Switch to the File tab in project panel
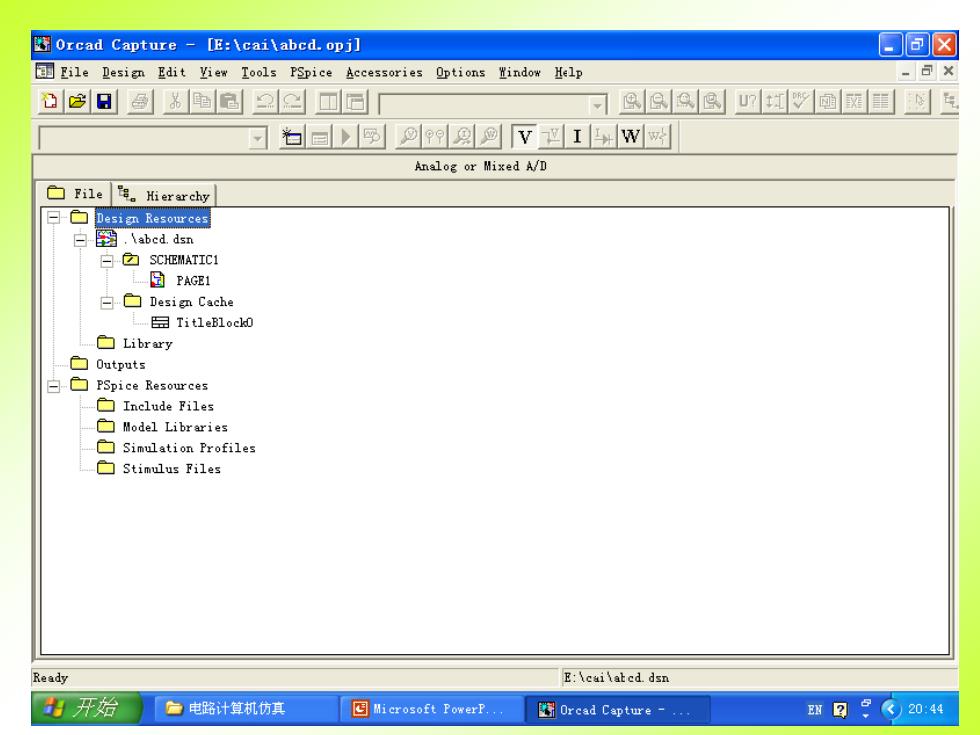980x735 pixels. (x=75, y=193)
